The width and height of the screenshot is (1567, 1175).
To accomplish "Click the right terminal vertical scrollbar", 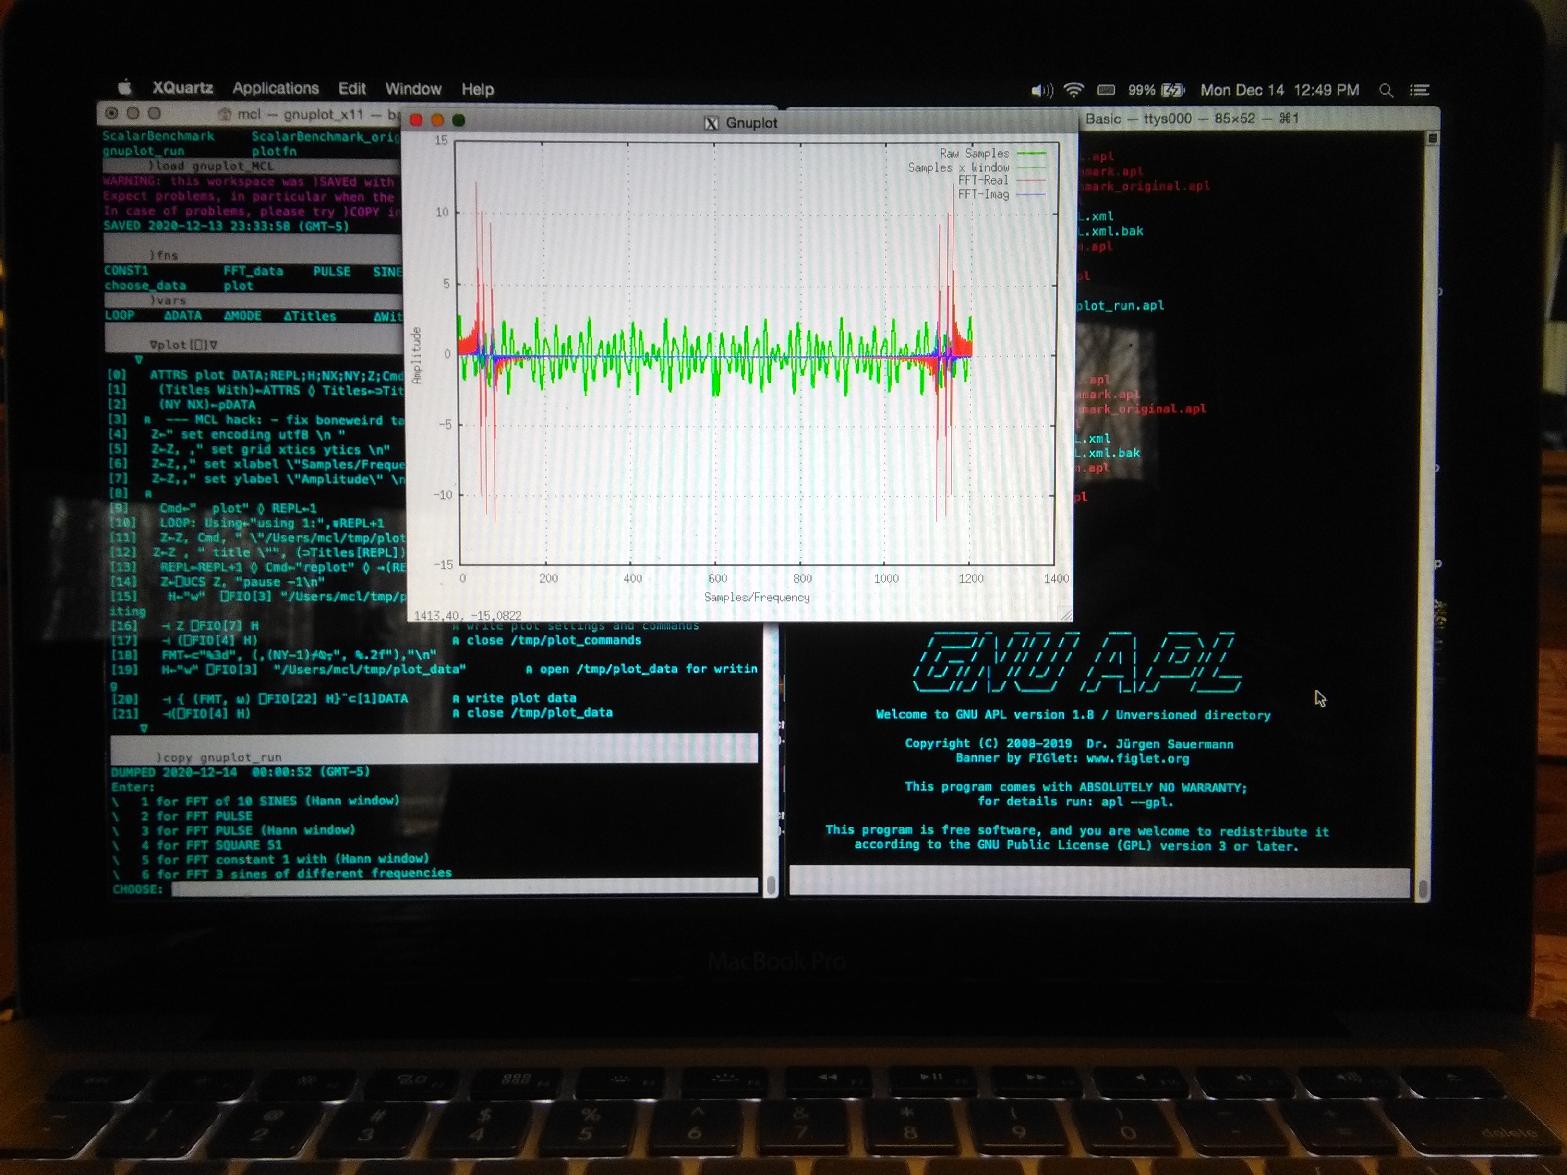I will 1423,887.
